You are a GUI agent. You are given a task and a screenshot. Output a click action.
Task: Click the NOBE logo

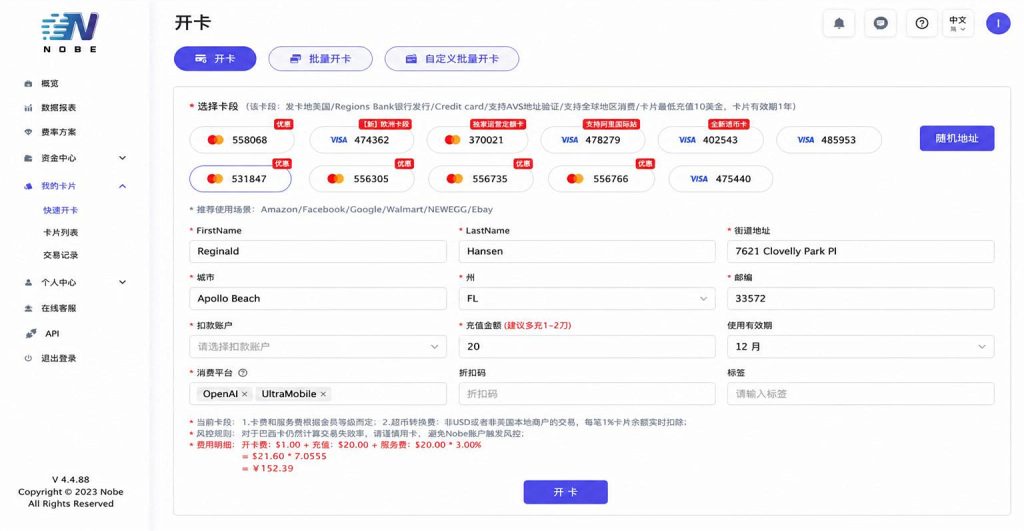70,32
